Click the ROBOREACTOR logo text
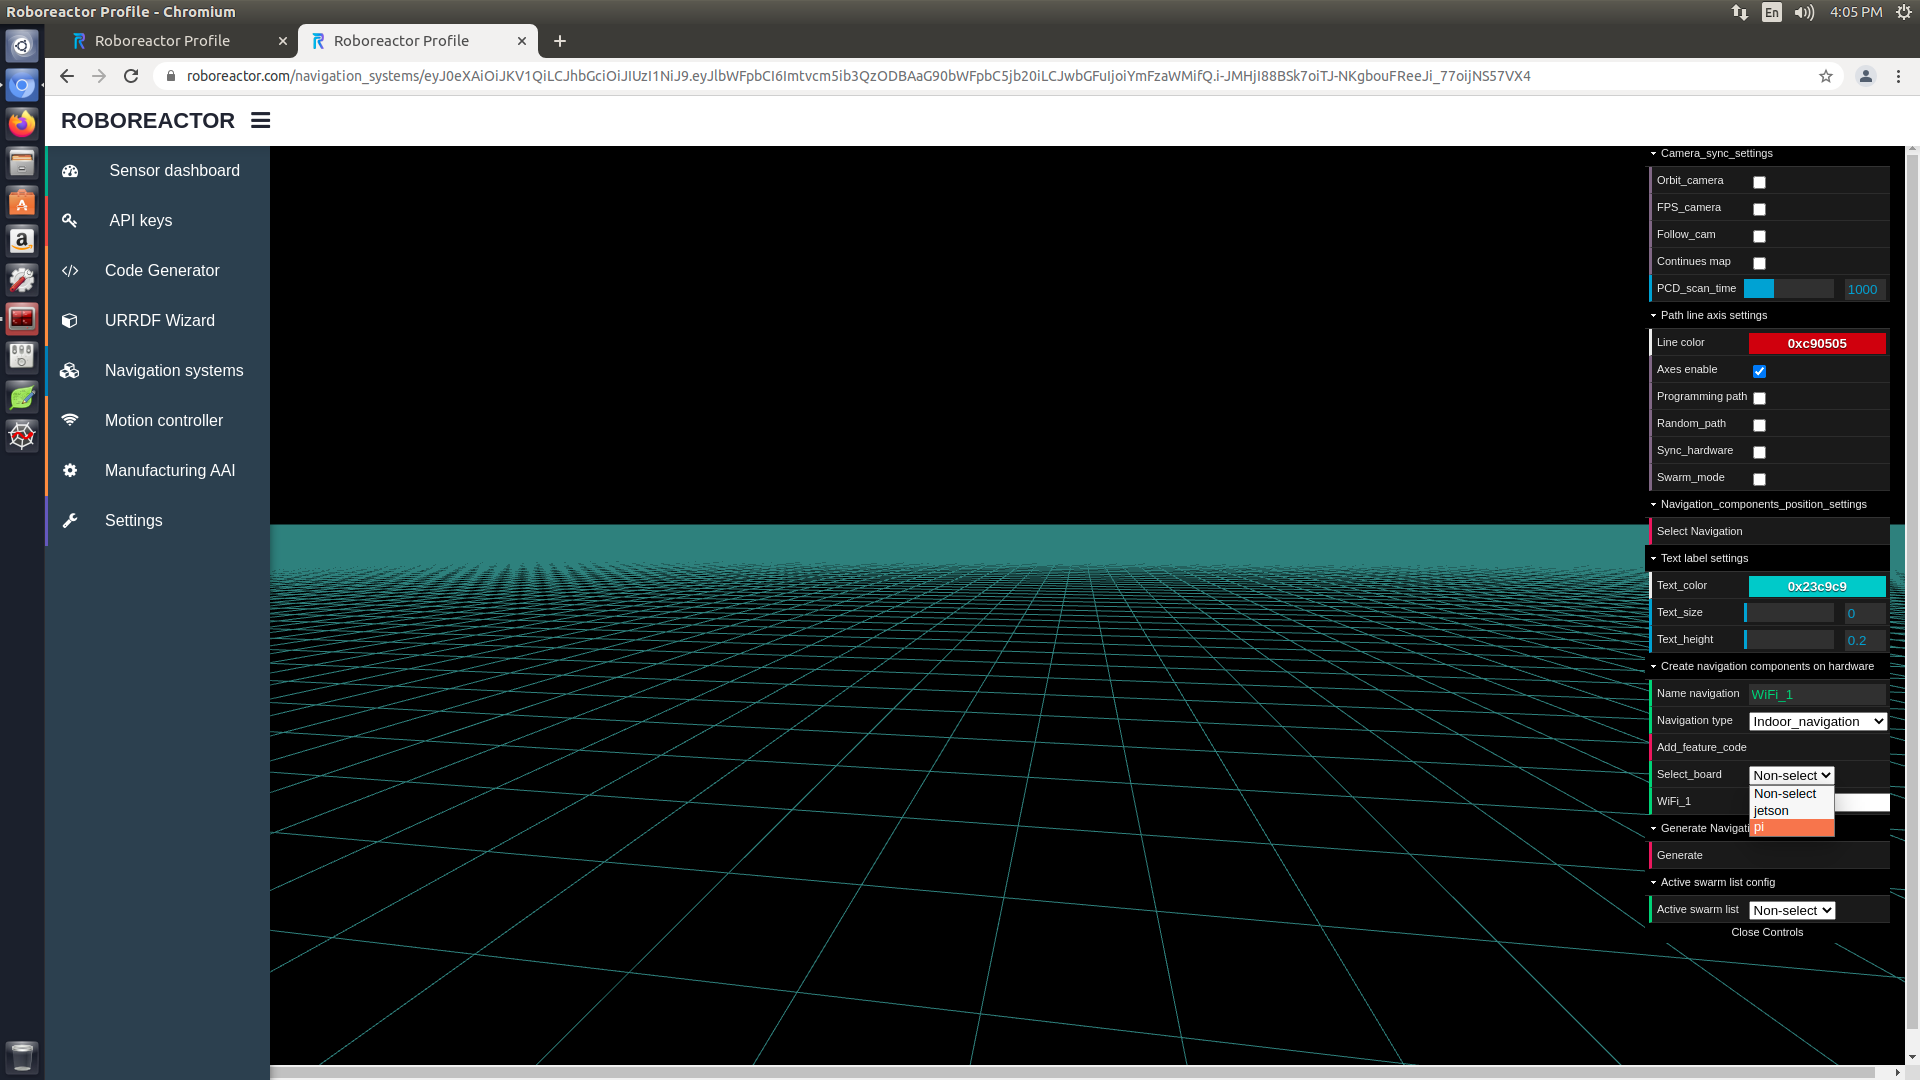 pos(148,120)
